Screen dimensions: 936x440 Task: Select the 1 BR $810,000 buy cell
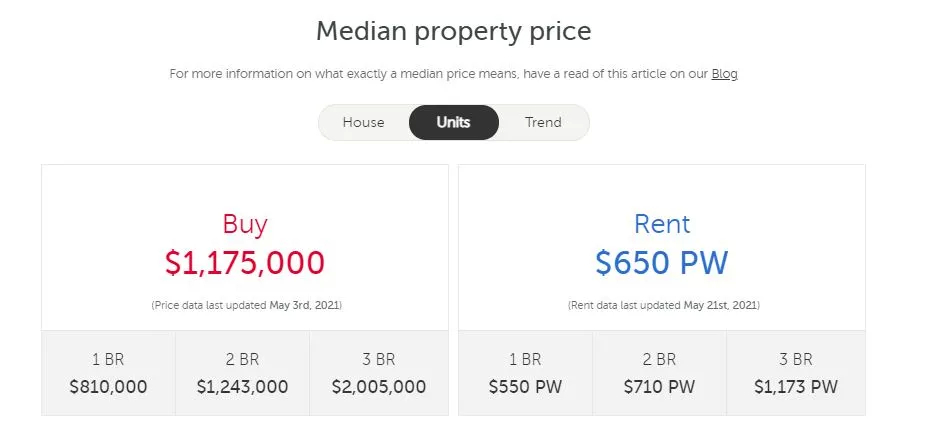pos(109,373)
